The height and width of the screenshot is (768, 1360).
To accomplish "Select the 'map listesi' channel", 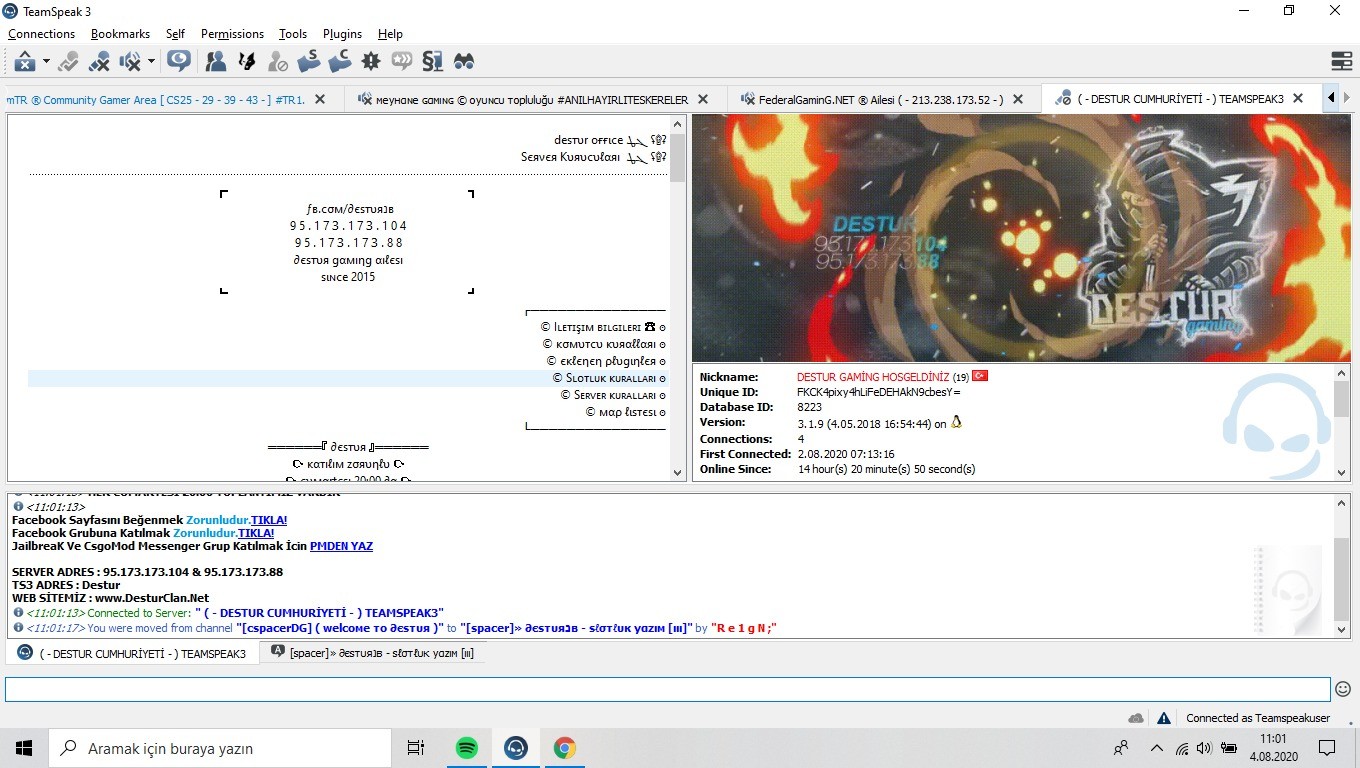I will (625, 412).
